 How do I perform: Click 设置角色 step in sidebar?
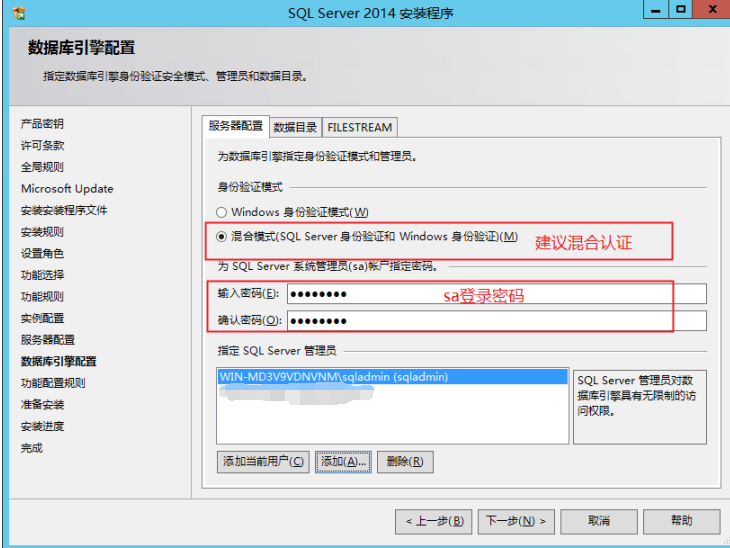[42, 253]
